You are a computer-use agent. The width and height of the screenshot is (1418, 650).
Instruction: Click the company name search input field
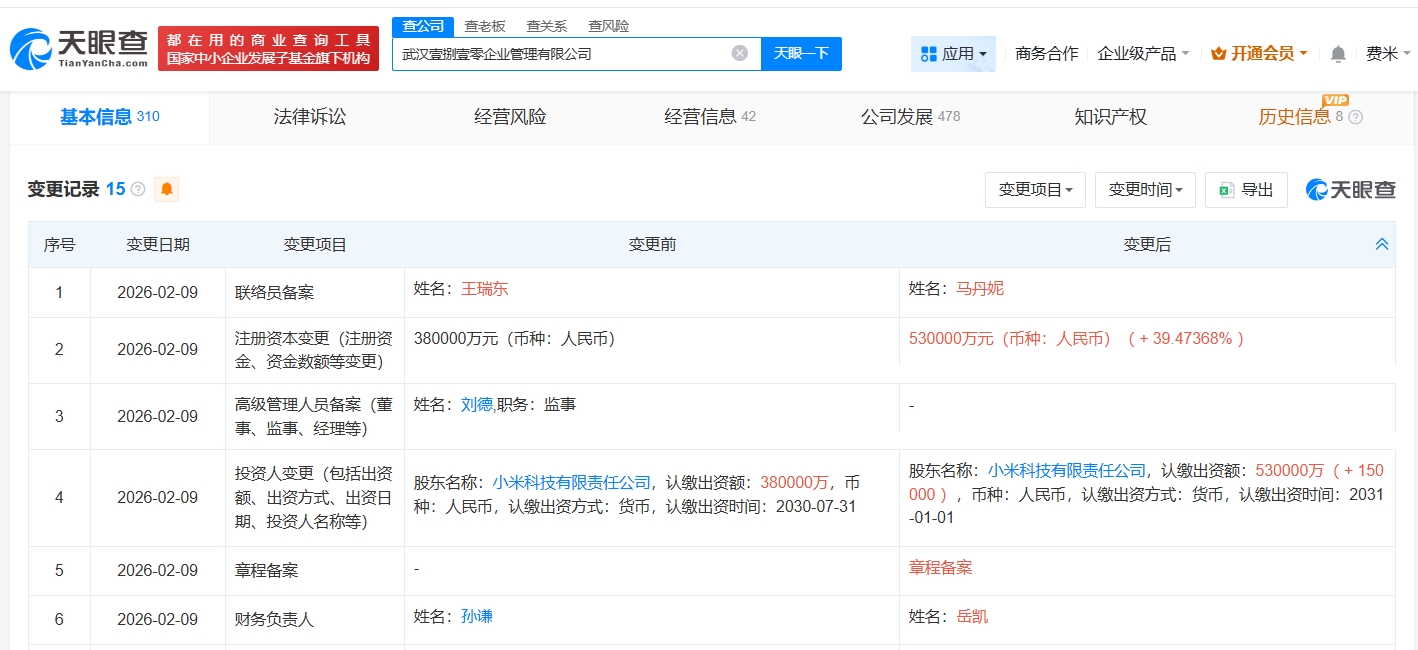click(x=560, y=54)
